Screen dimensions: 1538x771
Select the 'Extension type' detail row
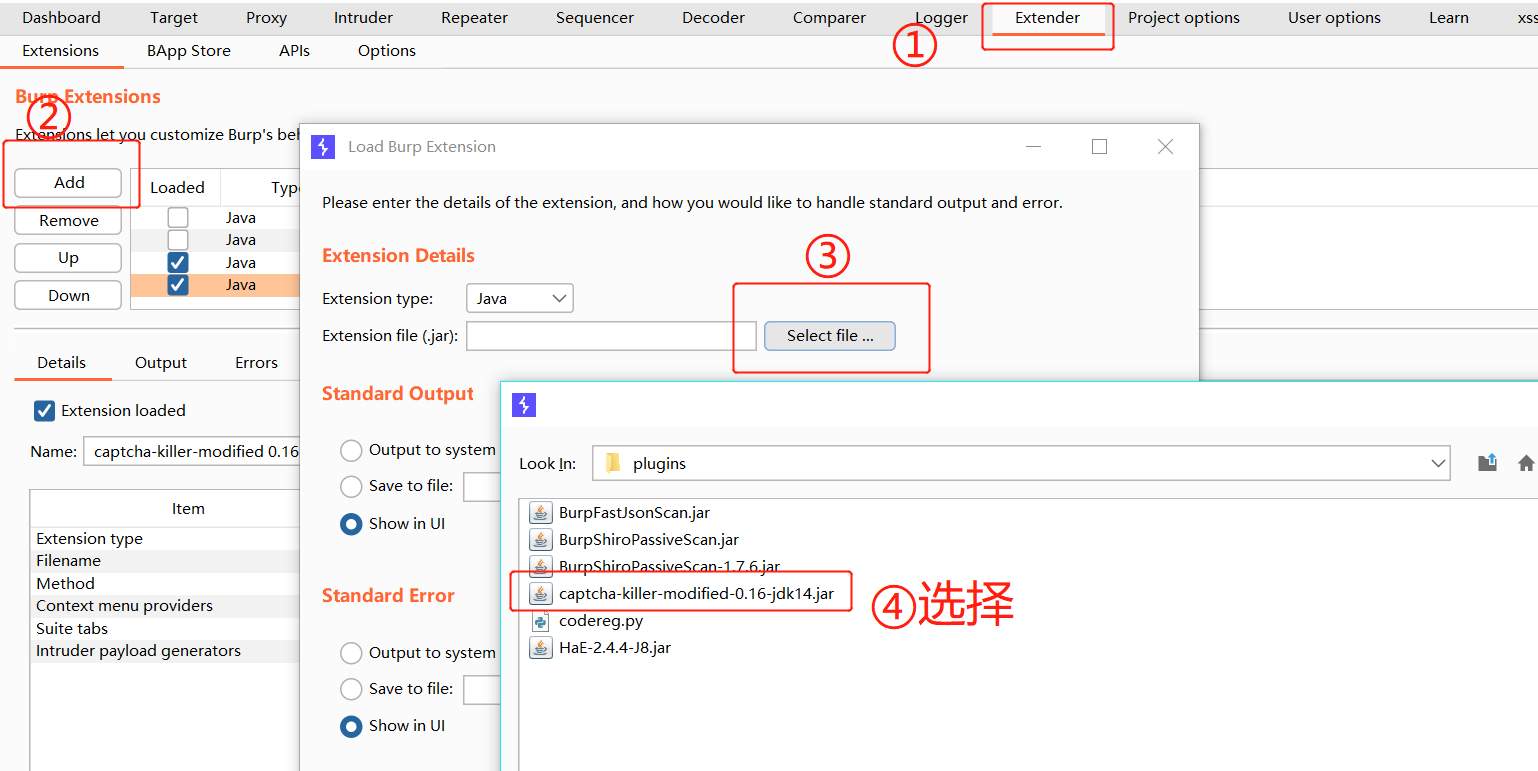(165, 539)
